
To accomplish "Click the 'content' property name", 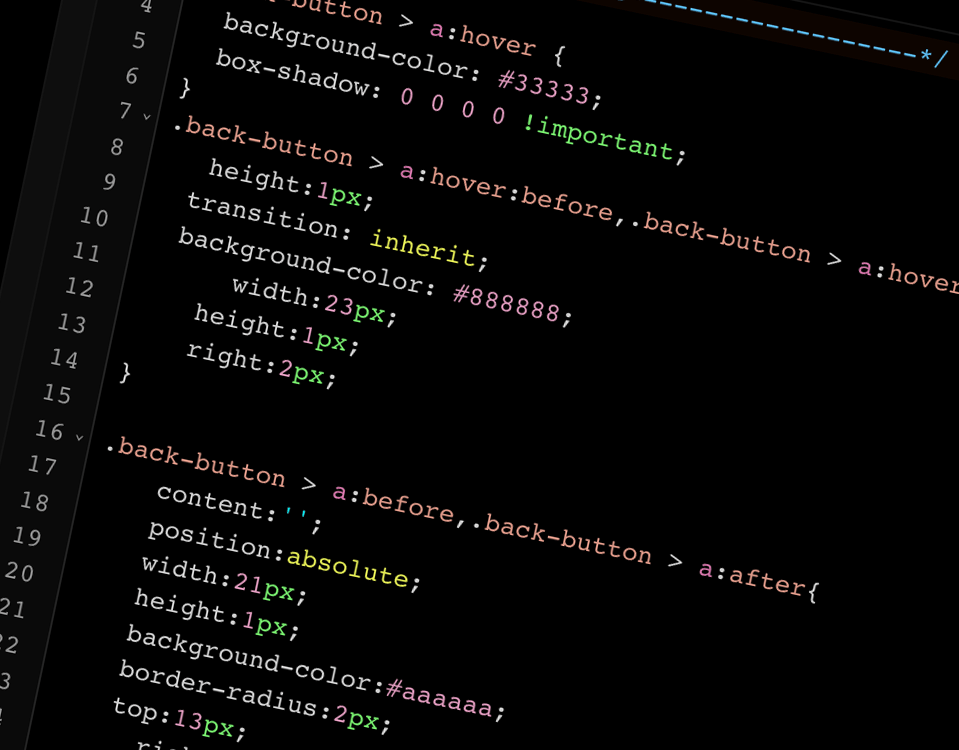I will click(211, 502).
